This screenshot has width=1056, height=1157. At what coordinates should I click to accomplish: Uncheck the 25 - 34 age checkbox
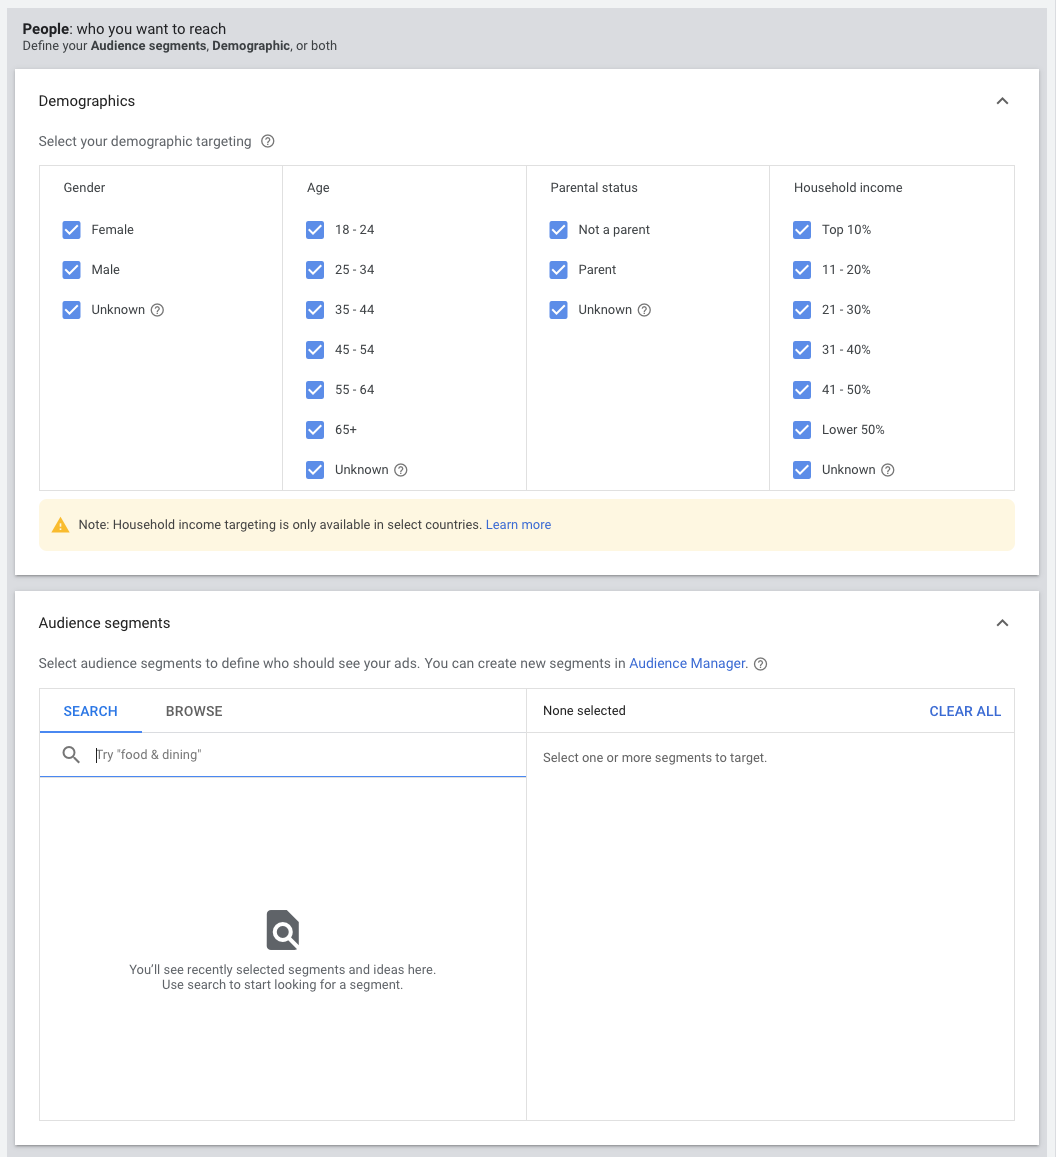315,270
